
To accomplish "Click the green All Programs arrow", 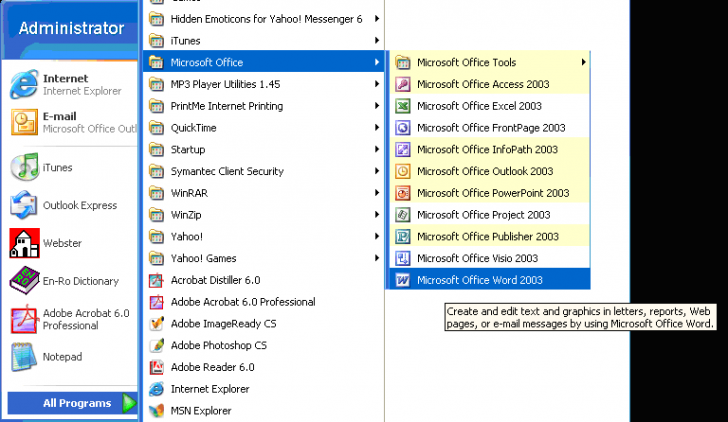I will pos(129,403).
